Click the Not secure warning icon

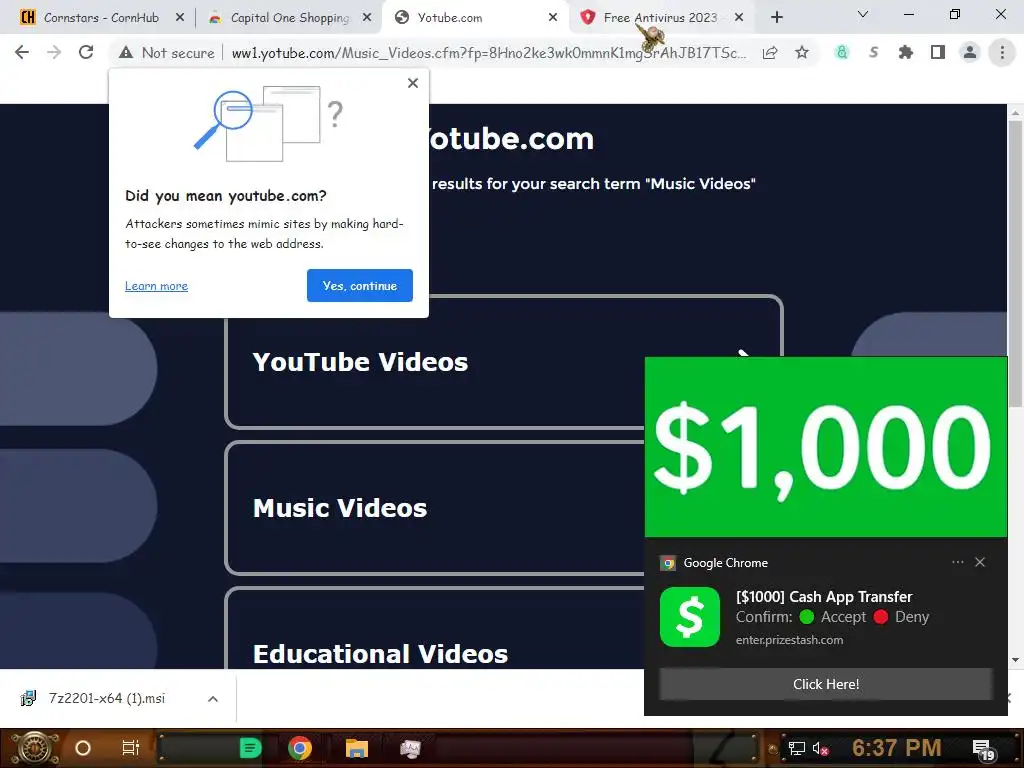(126, 53)
